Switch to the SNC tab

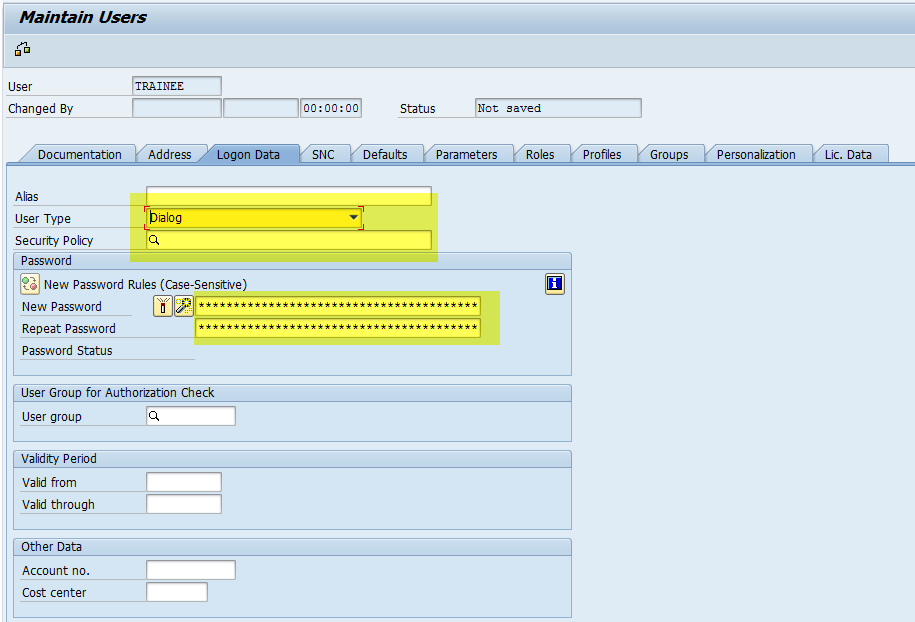[x=324, y=153]
